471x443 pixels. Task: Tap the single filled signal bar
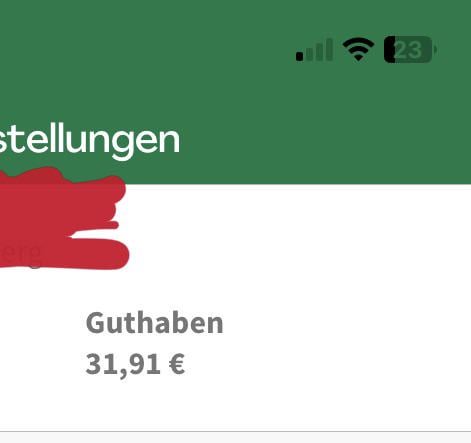(299, 57)
